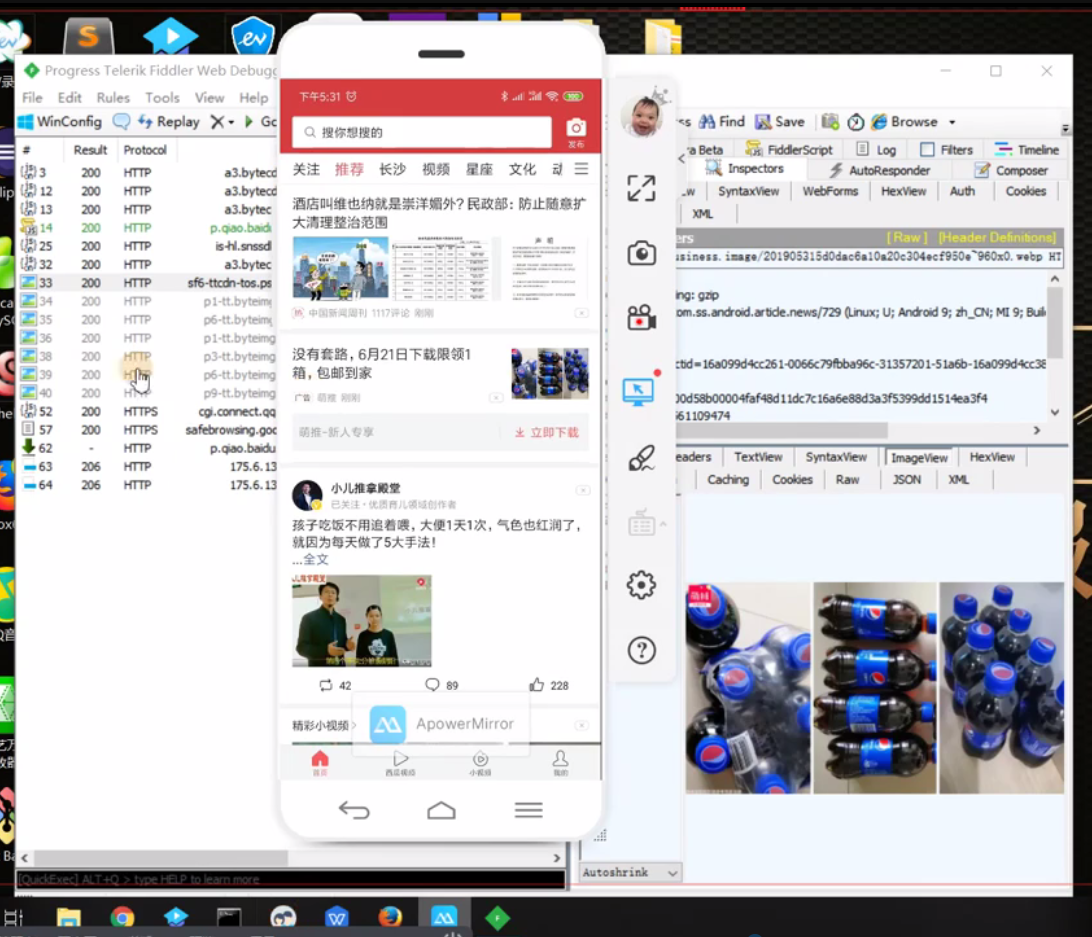
Task: Tap the phone home tab icon
Action: [320, 762]
